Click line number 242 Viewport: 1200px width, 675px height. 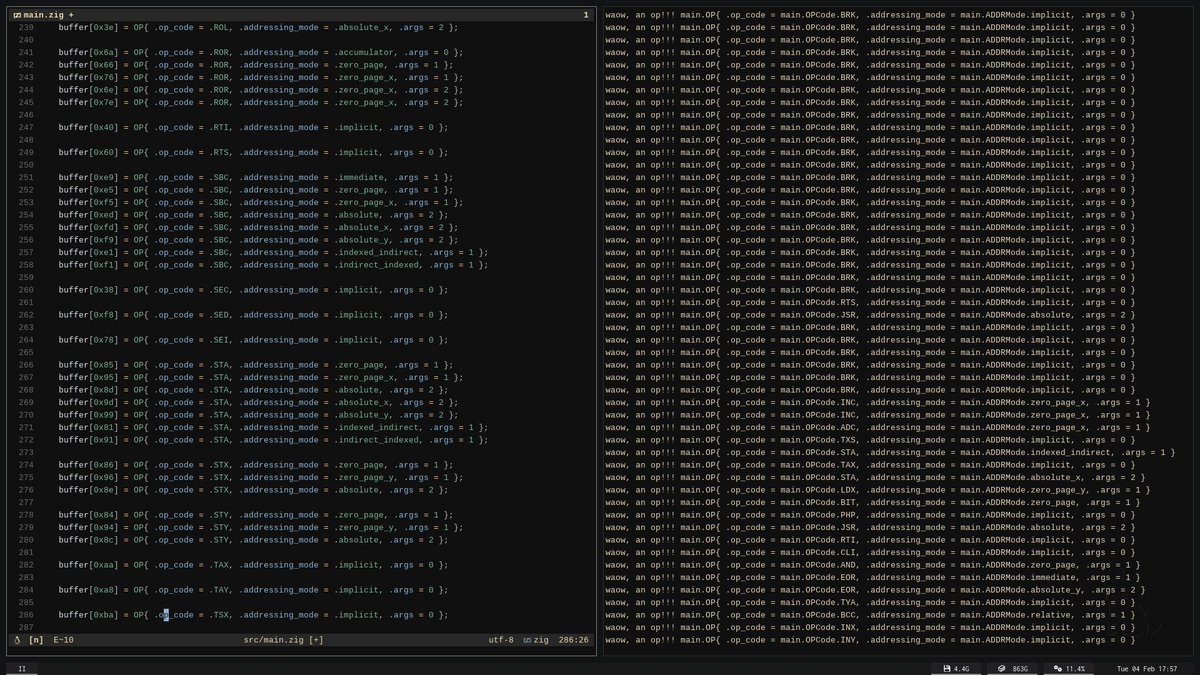pos(27,65)
